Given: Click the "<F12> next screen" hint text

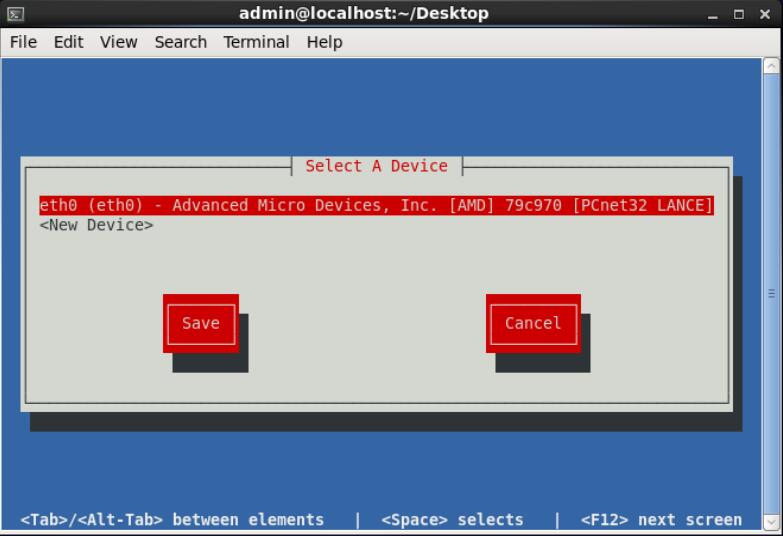Looking at the screenshot, I should click(661, 520).
